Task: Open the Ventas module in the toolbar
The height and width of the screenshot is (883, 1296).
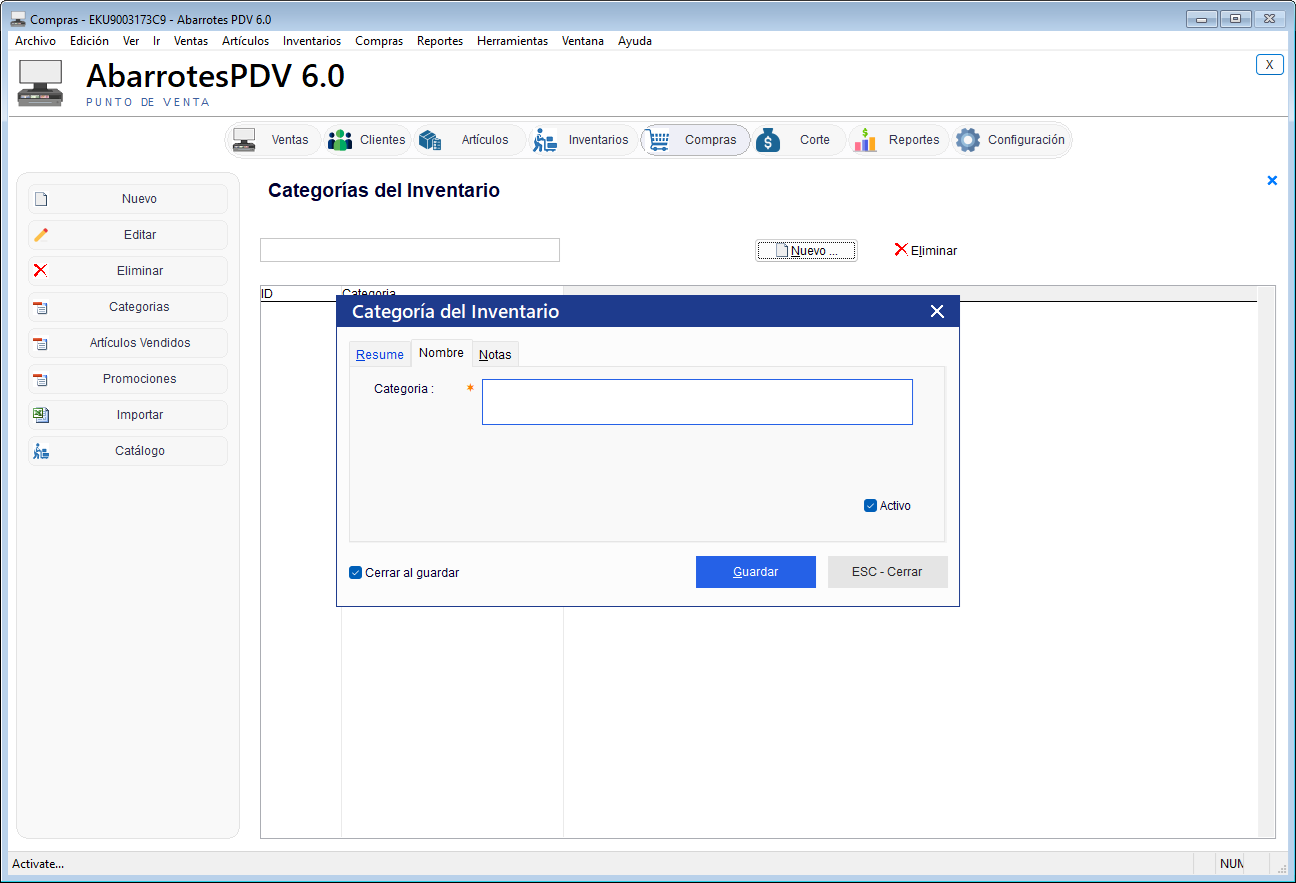Action: 275,140
